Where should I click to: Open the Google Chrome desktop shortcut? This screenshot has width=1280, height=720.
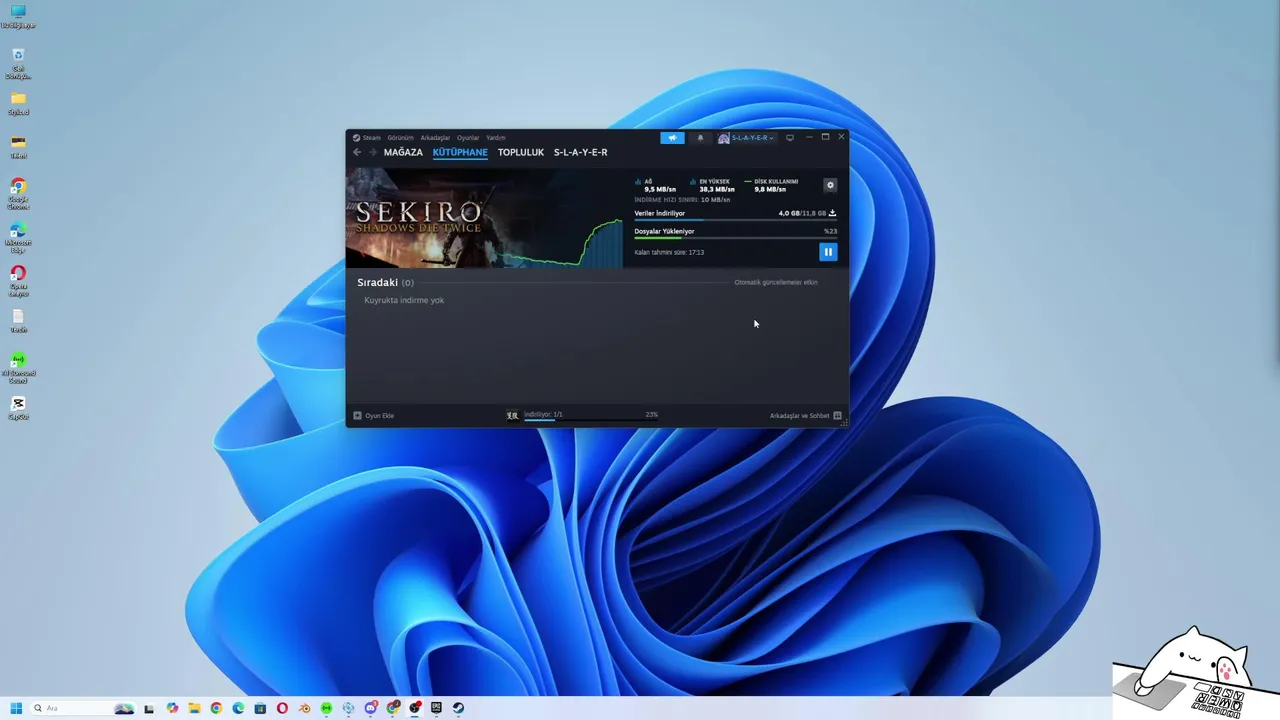pos(18,193)
